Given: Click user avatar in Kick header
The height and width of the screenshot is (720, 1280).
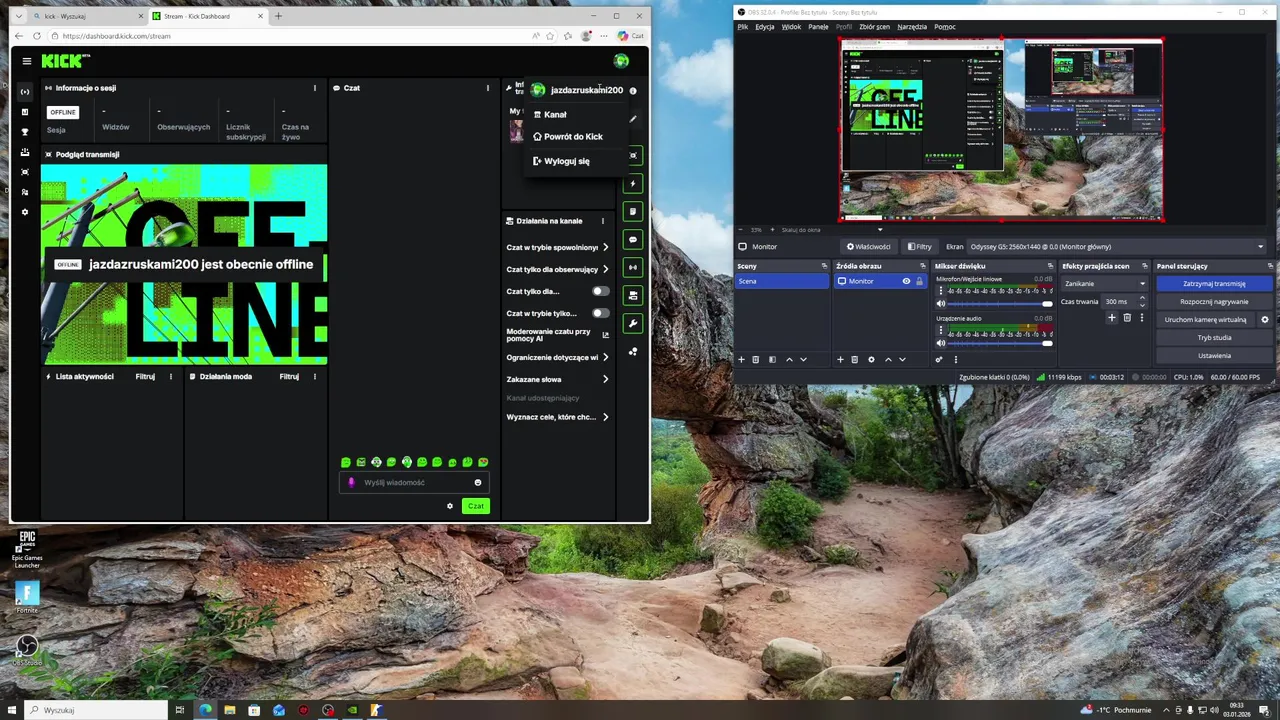Looking at the screenshot, I should click(621, 61).
